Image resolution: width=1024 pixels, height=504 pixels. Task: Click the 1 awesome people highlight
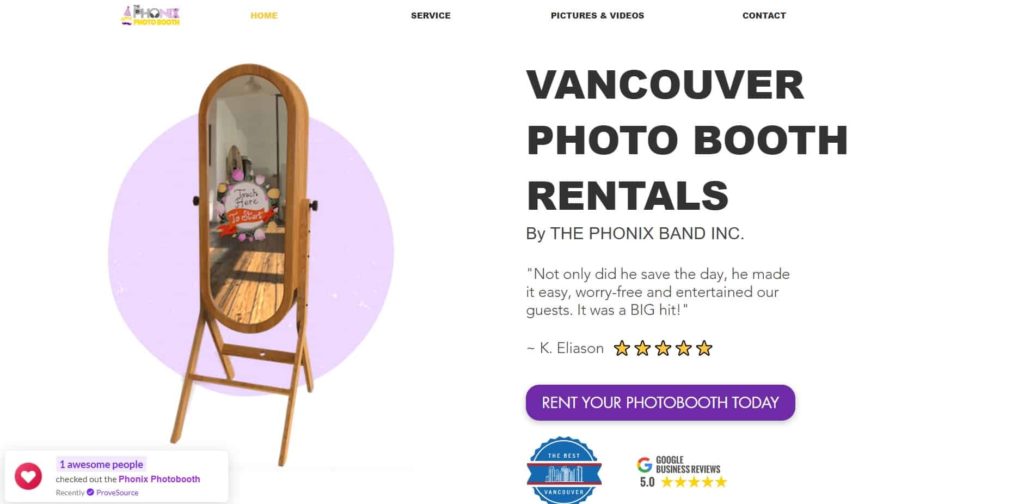tap(101, 465)
